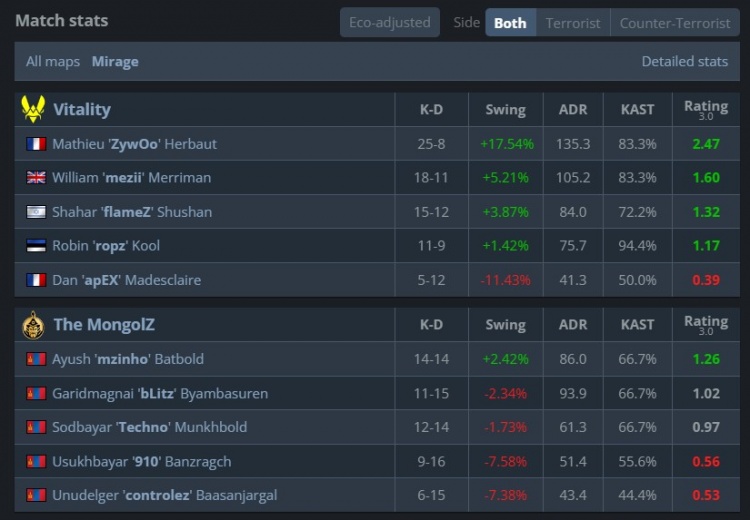Click the French flag beside ZywOo
The image size is (750, 520).
36,144
